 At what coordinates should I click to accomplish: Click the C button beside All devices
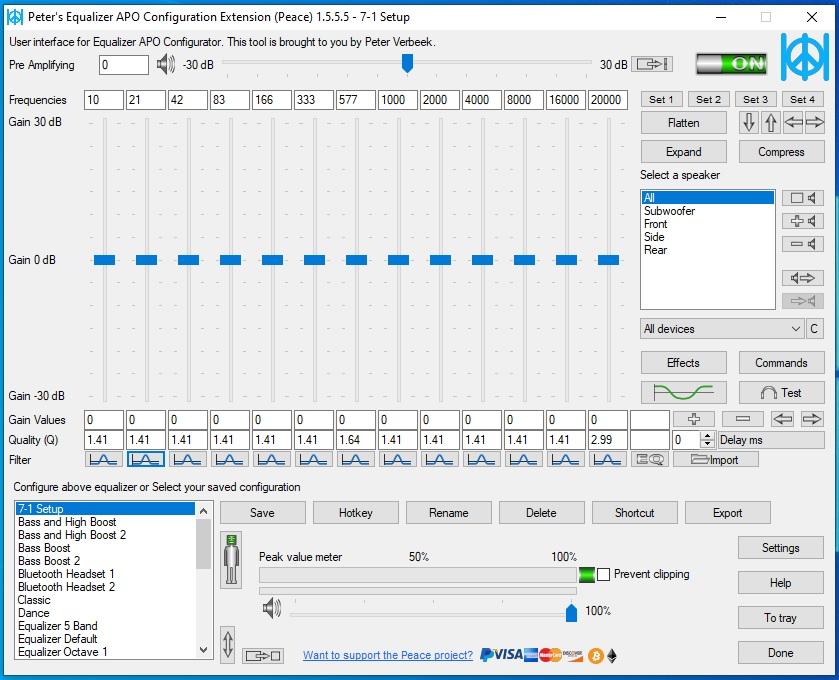(x=814, y=328)
